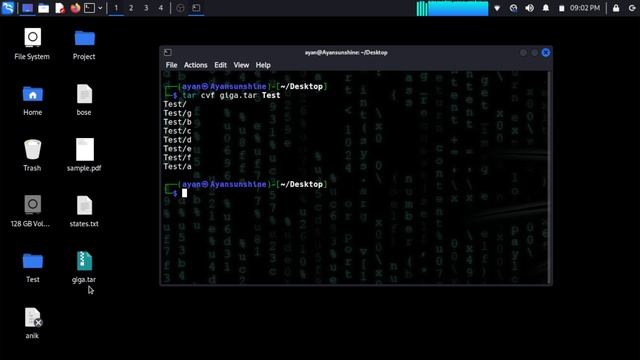This screenshot has width=640, height=360.
Task: Close the terminal window
Action: click(546, 52)
